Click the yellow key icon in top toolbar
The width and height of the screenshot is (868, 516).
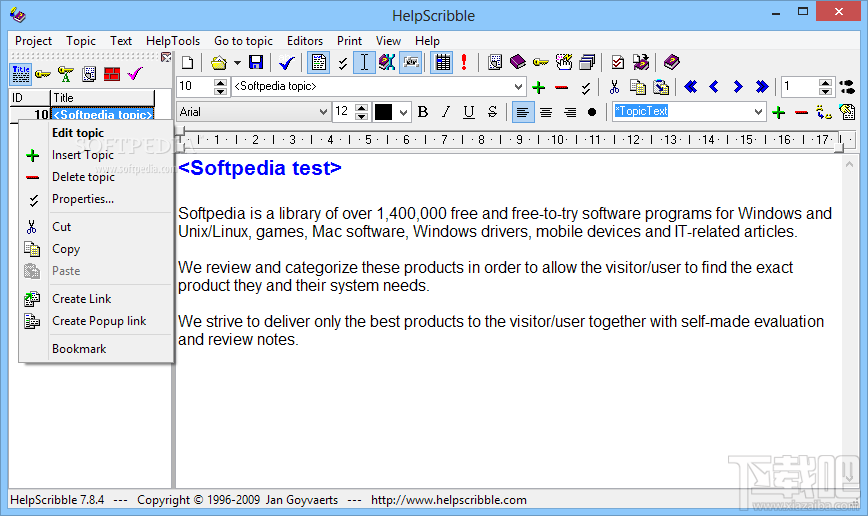click(541, 62)
